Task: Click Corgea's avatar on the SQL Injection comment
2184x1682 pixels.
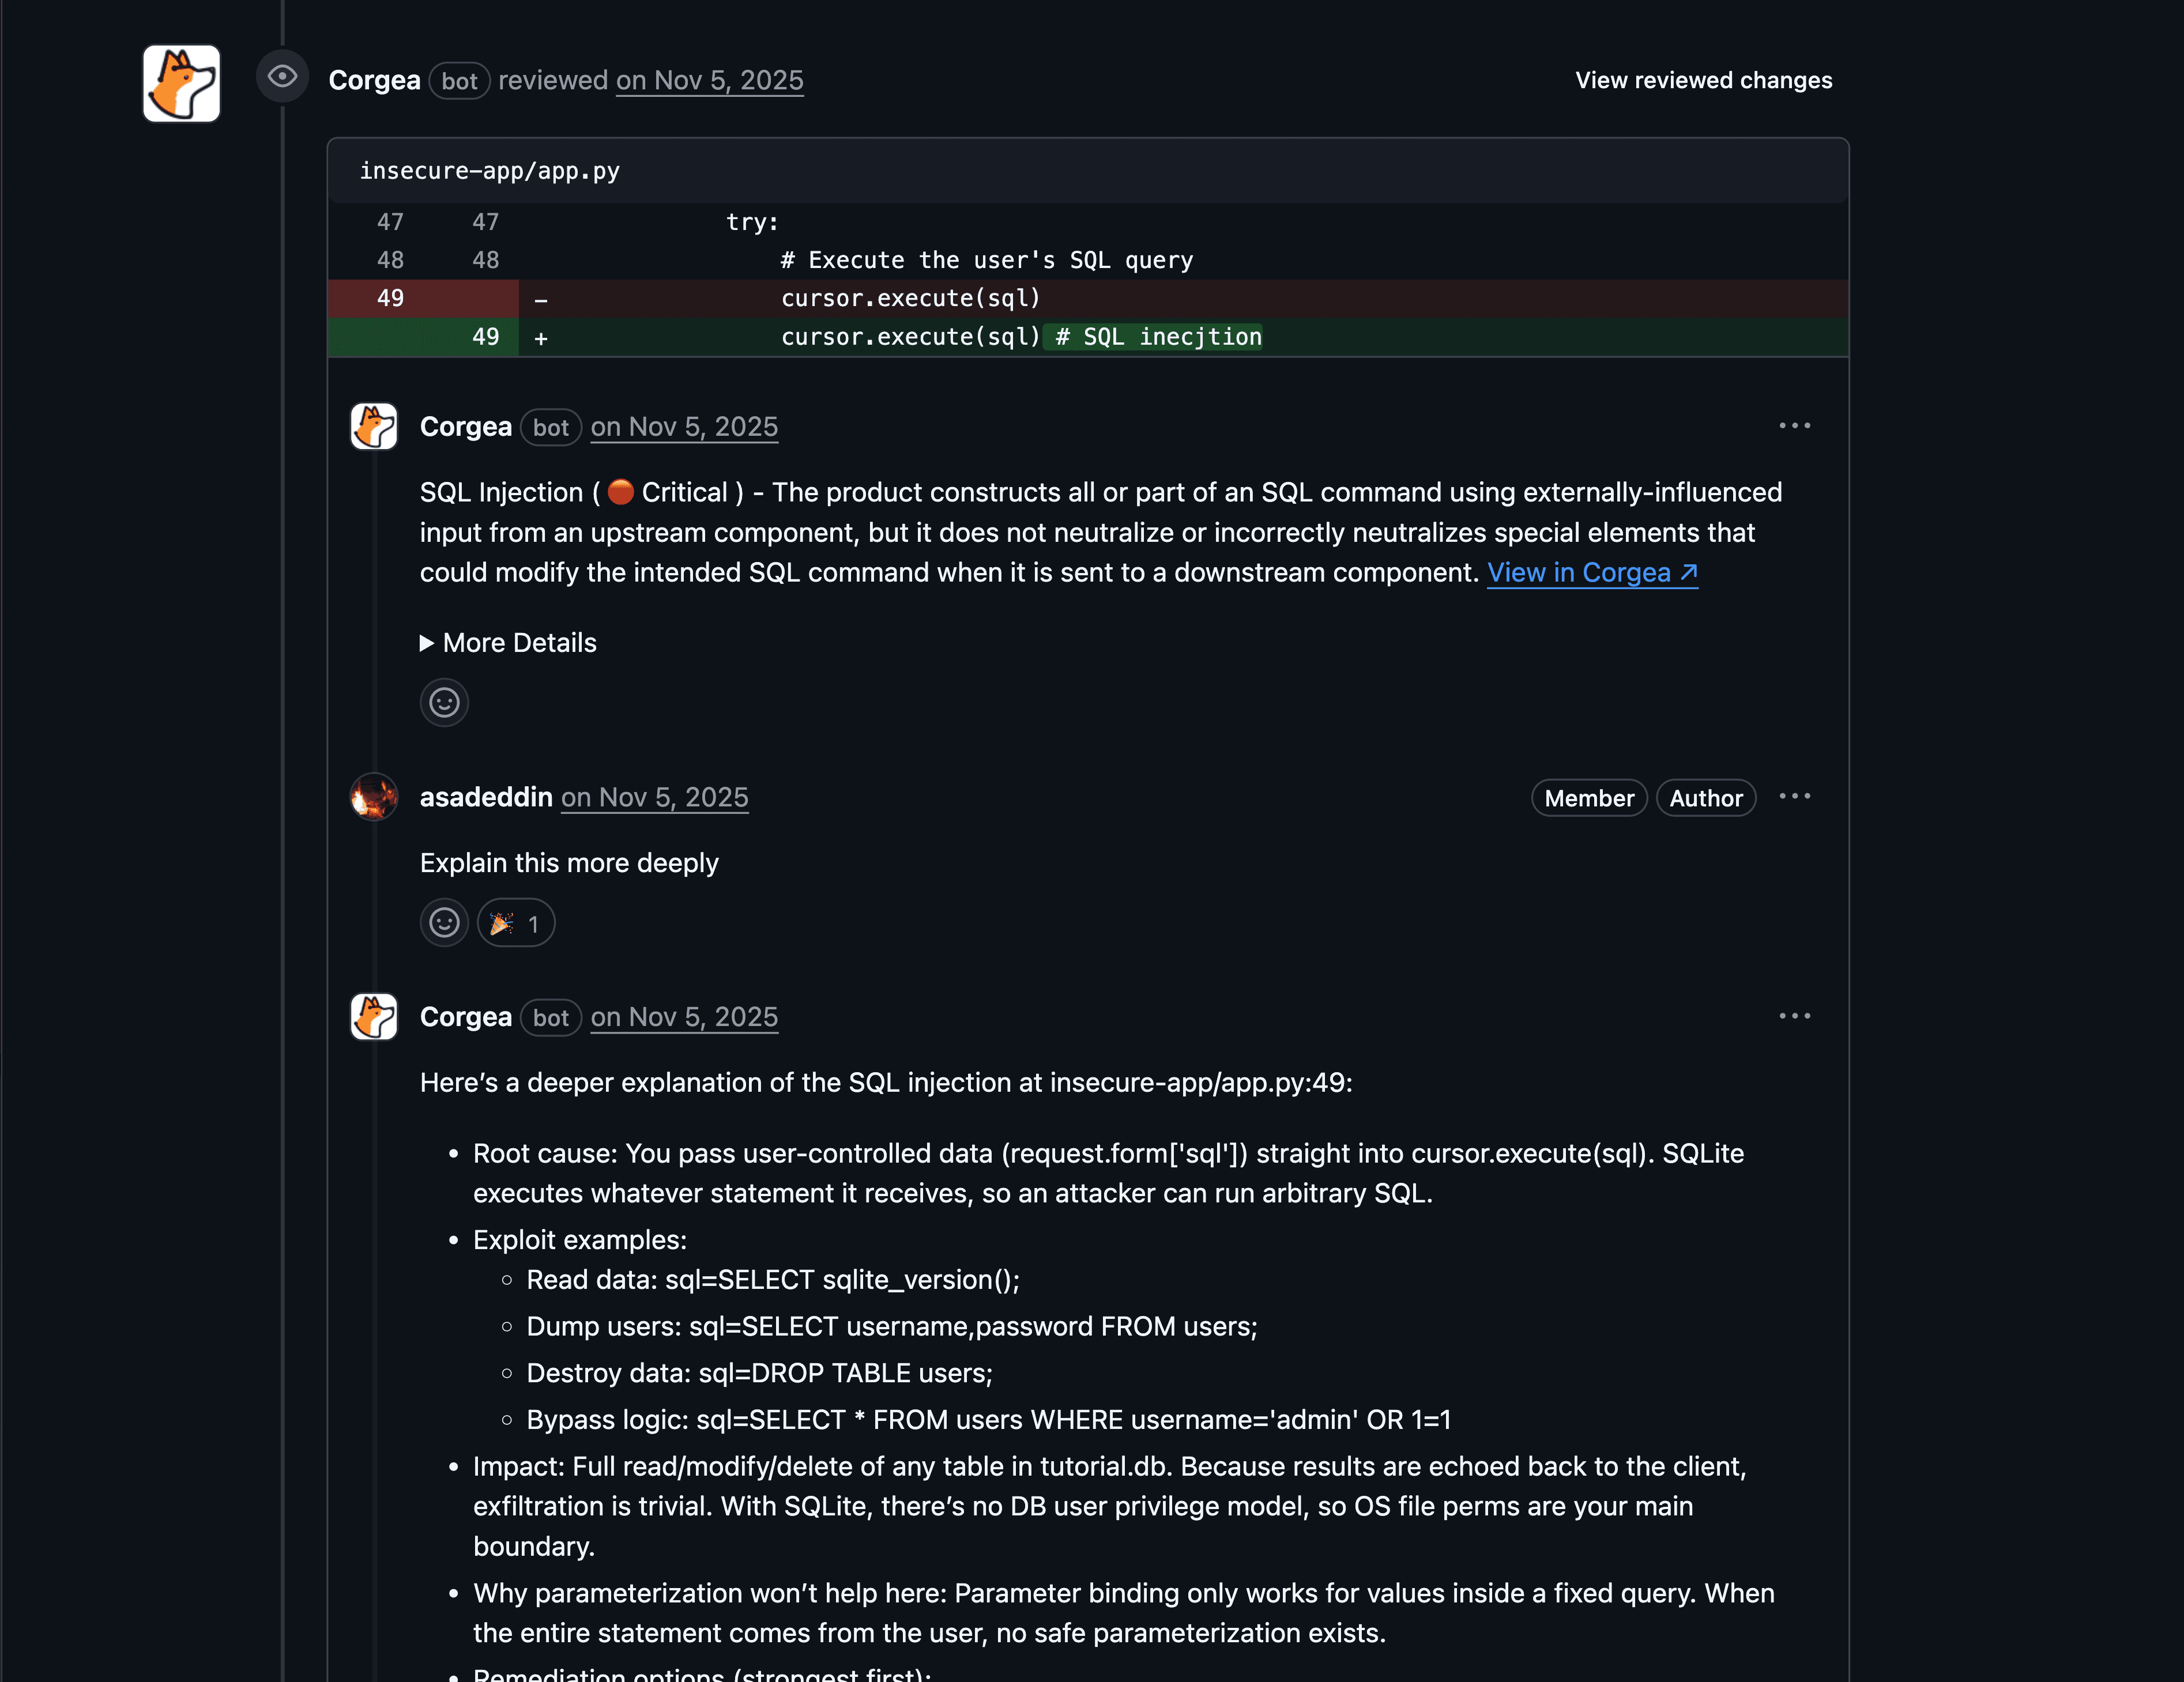Action: click(x=373, y=426)
